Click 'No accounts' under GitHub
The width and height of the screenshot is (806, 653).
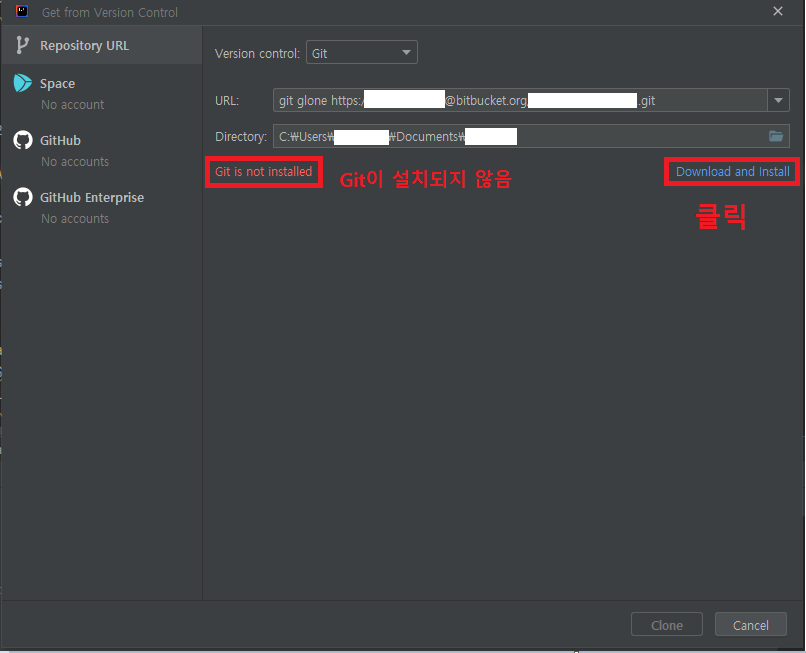[75, 161]
